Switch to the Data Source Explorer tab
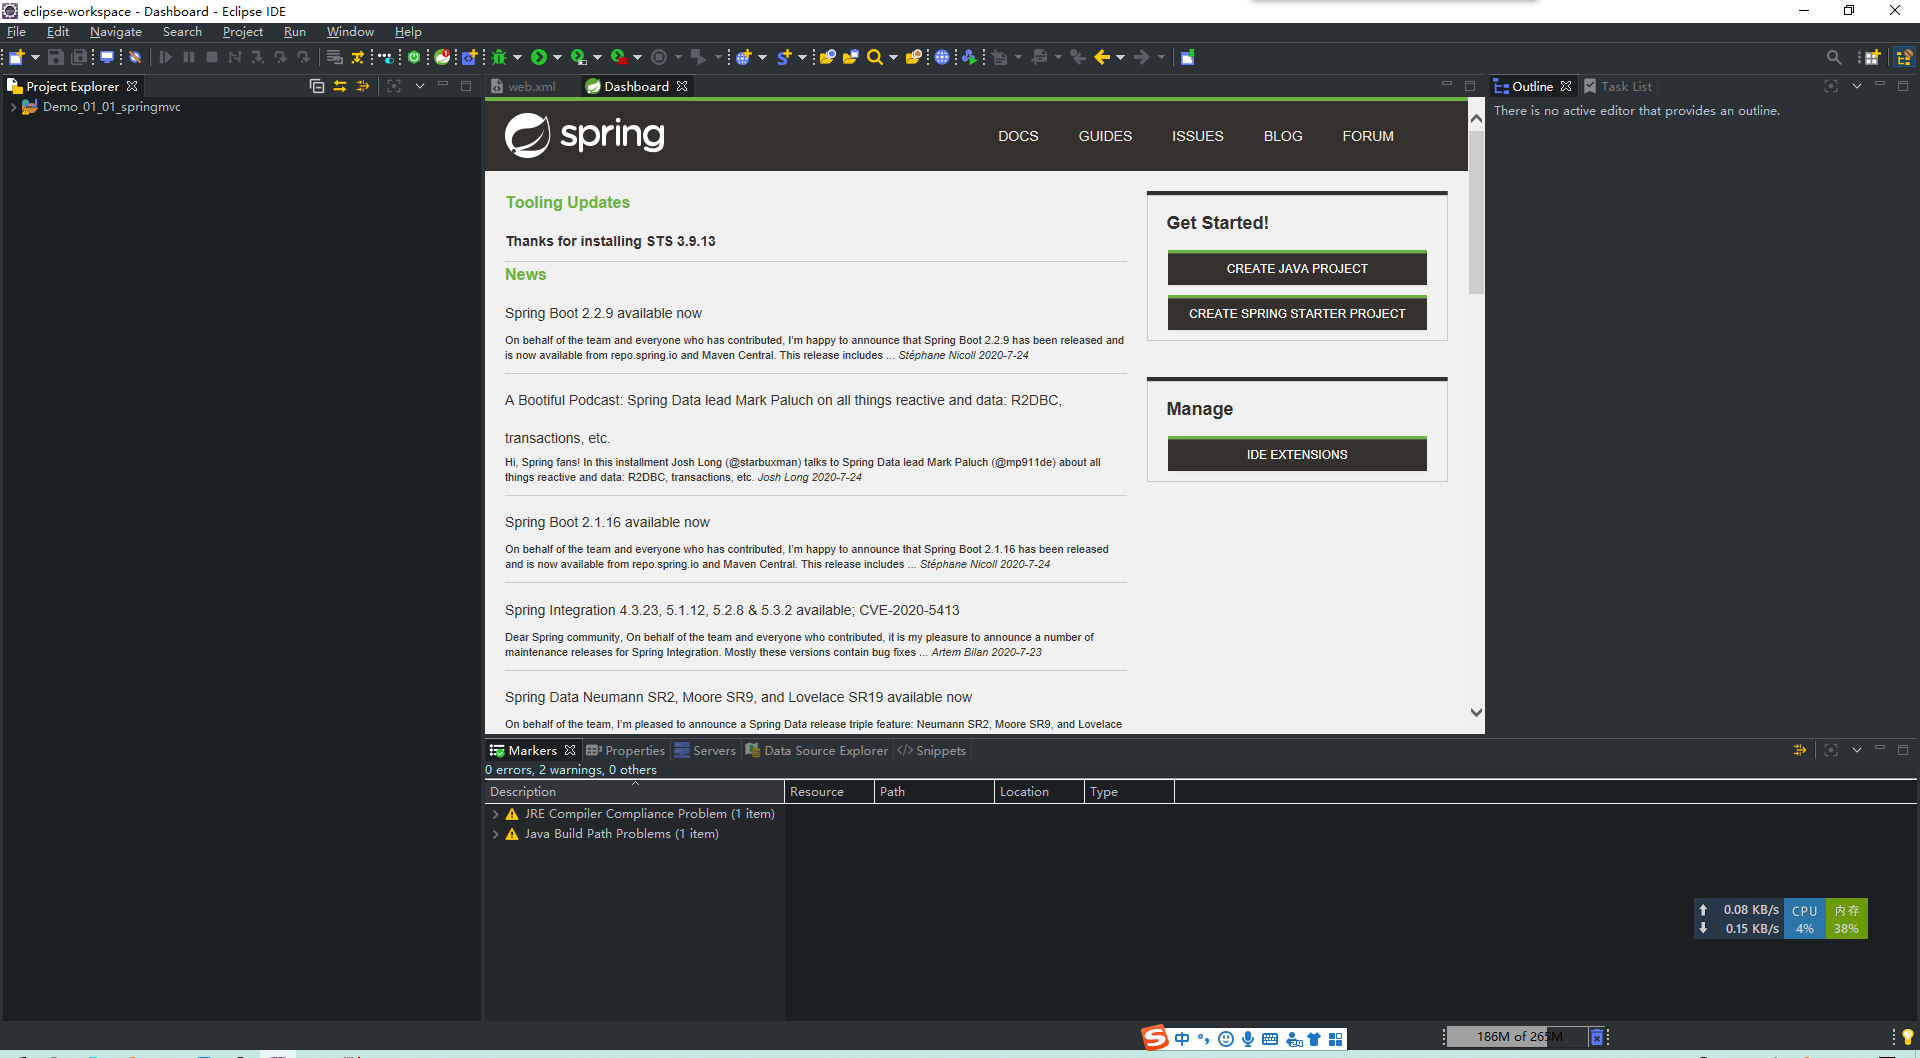Viewport: 1920px width, 1058px height. click(x=816, y=750)
